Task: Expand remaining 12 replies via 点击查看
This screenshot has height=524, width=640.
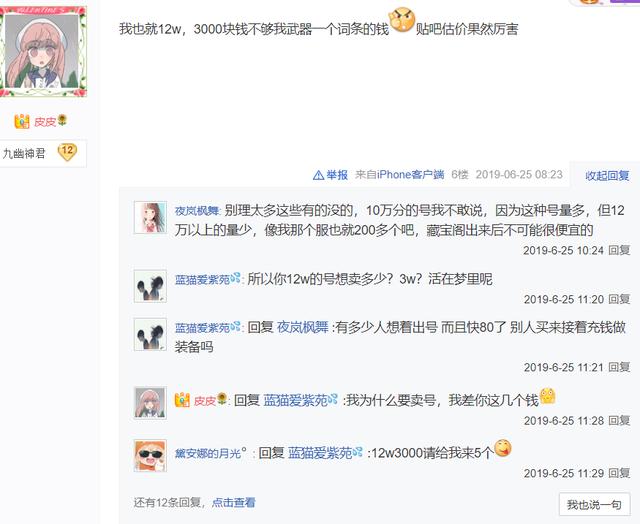Action: click(233, 502)
